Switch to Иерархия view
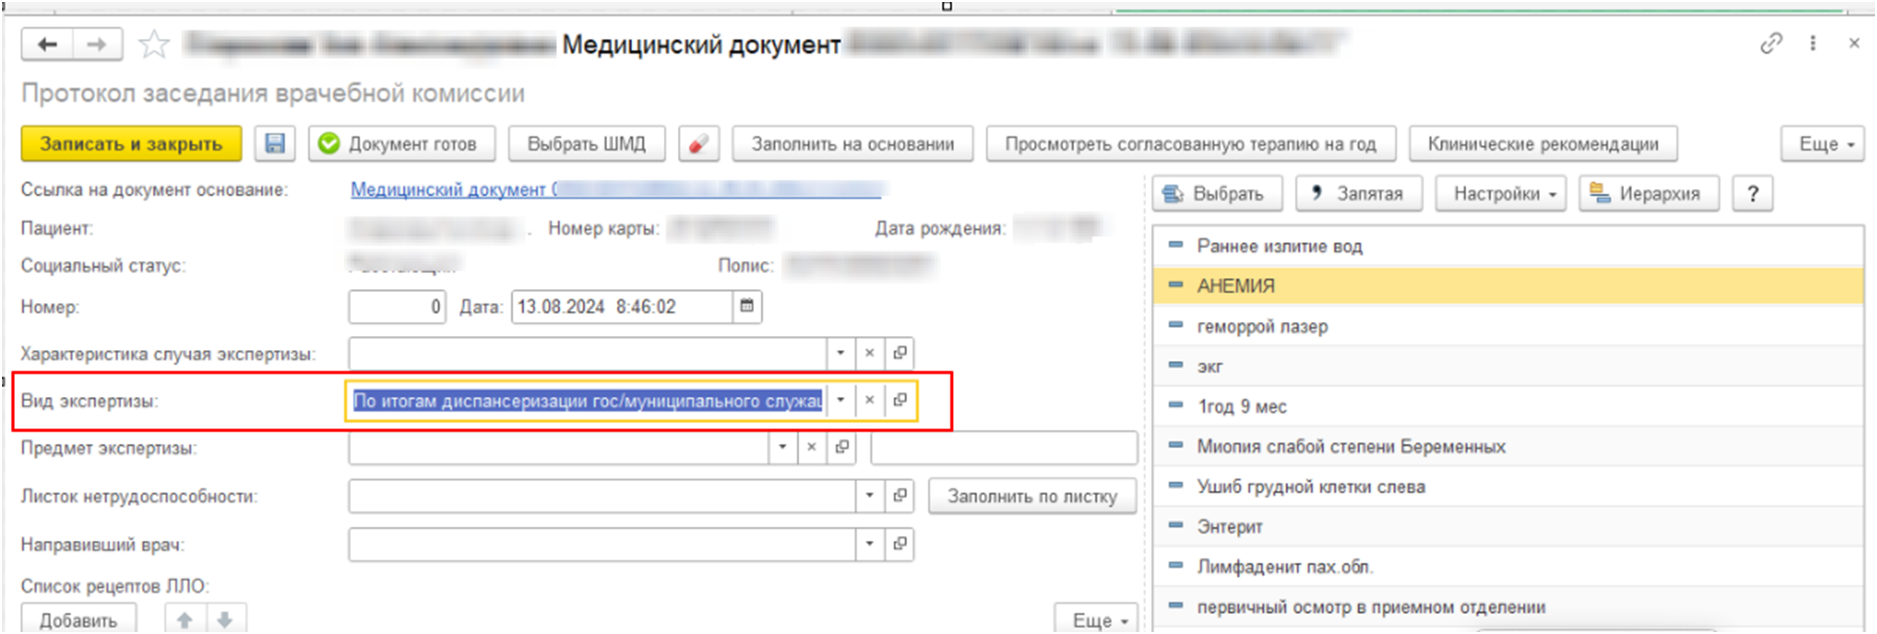The image size is (1877, 634). click(1647, 194)
